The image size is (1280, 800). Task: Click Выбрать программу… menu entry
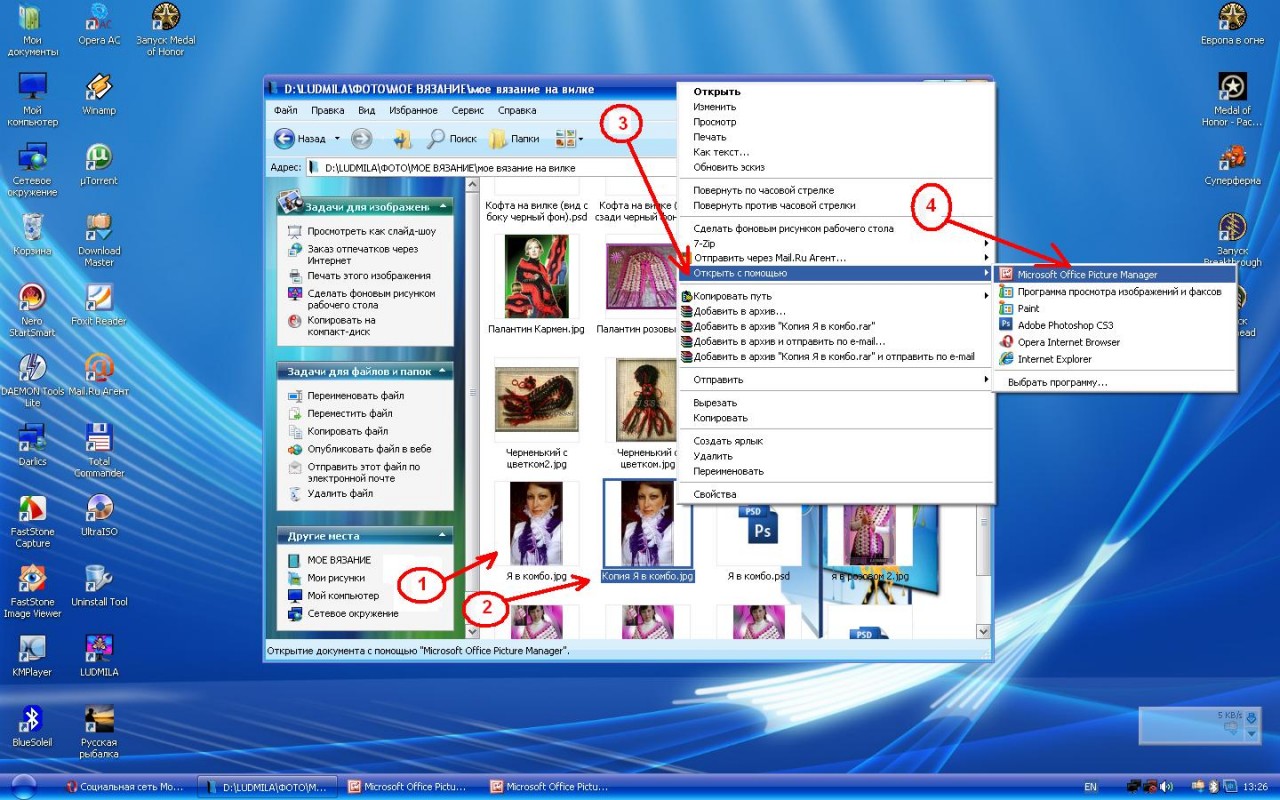coord(1115,382)
